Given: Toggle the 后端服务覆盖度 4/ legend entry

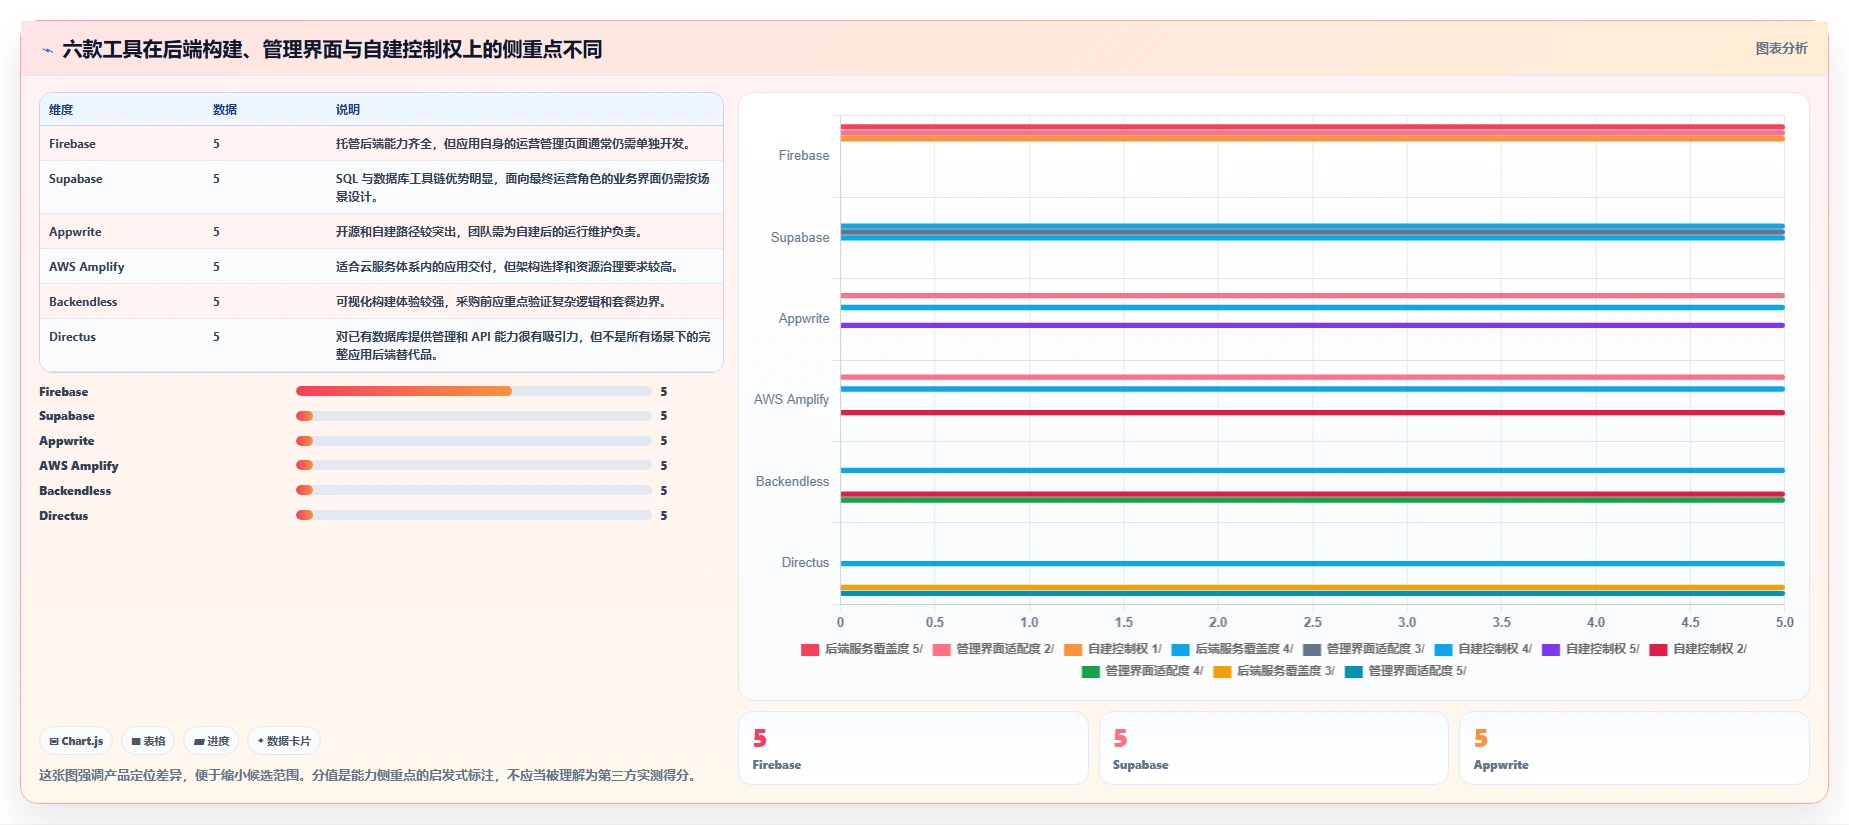Looking at the screenshot, I should click(1232, 649).
